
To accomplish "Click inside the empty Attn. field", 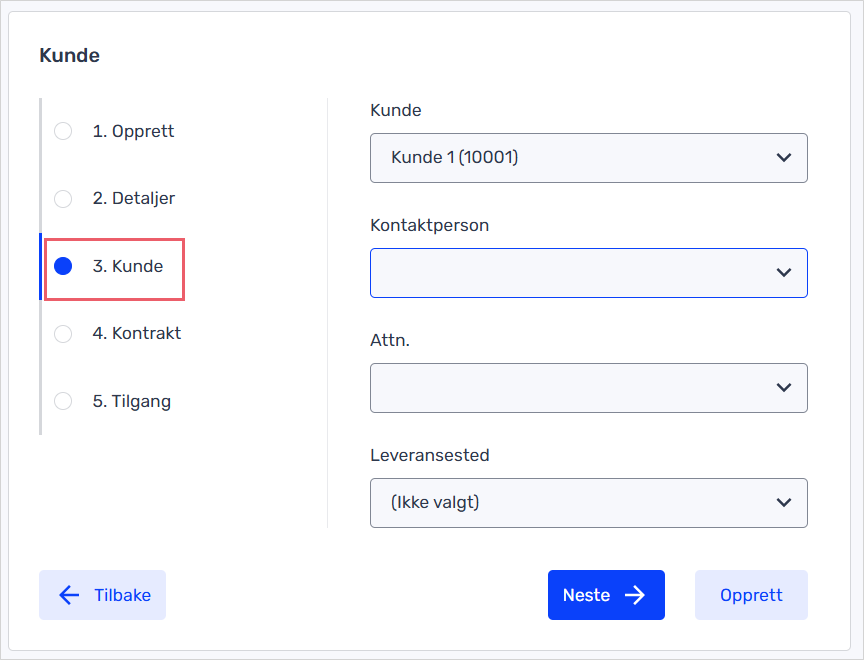I will pyautogui.click(x=588, y=388).
